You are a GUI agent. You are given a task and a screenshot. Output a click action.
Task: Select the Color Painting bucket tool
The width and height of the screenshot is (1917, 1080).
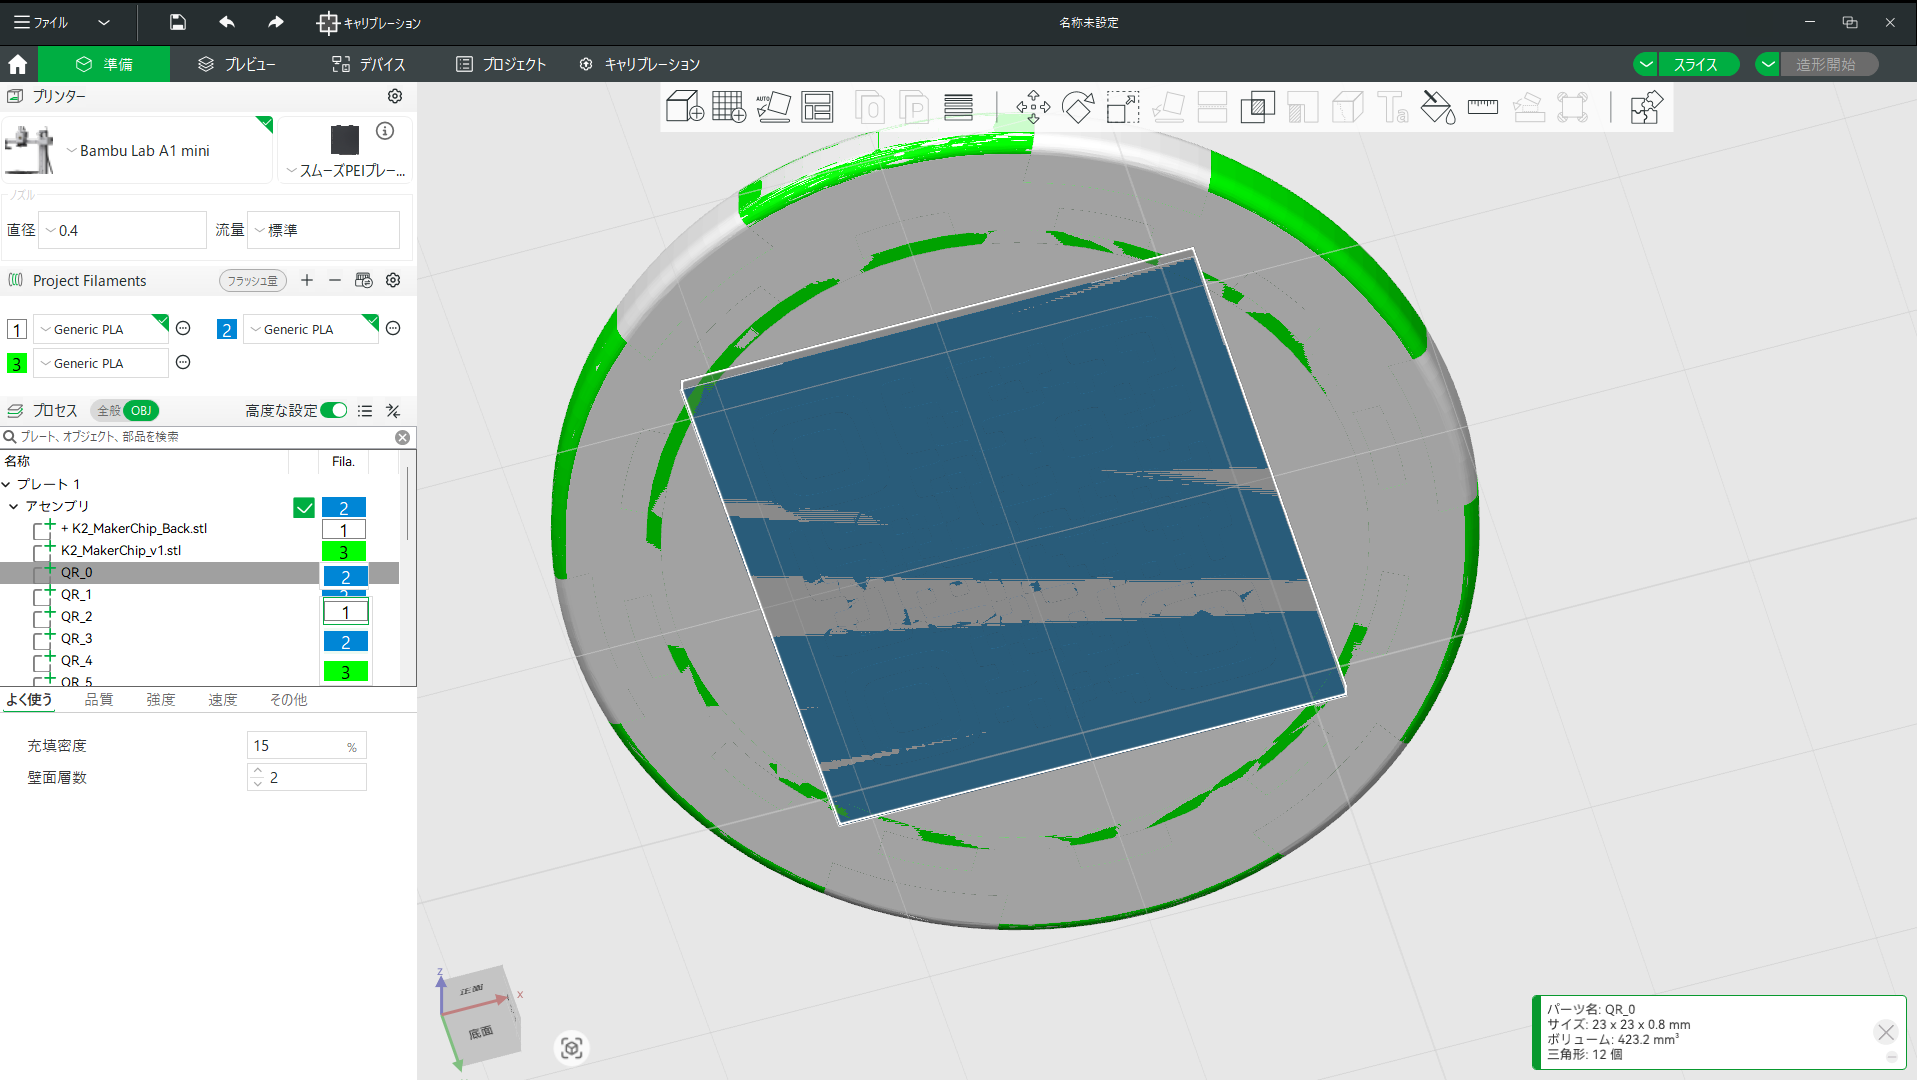click(1438, 107)
